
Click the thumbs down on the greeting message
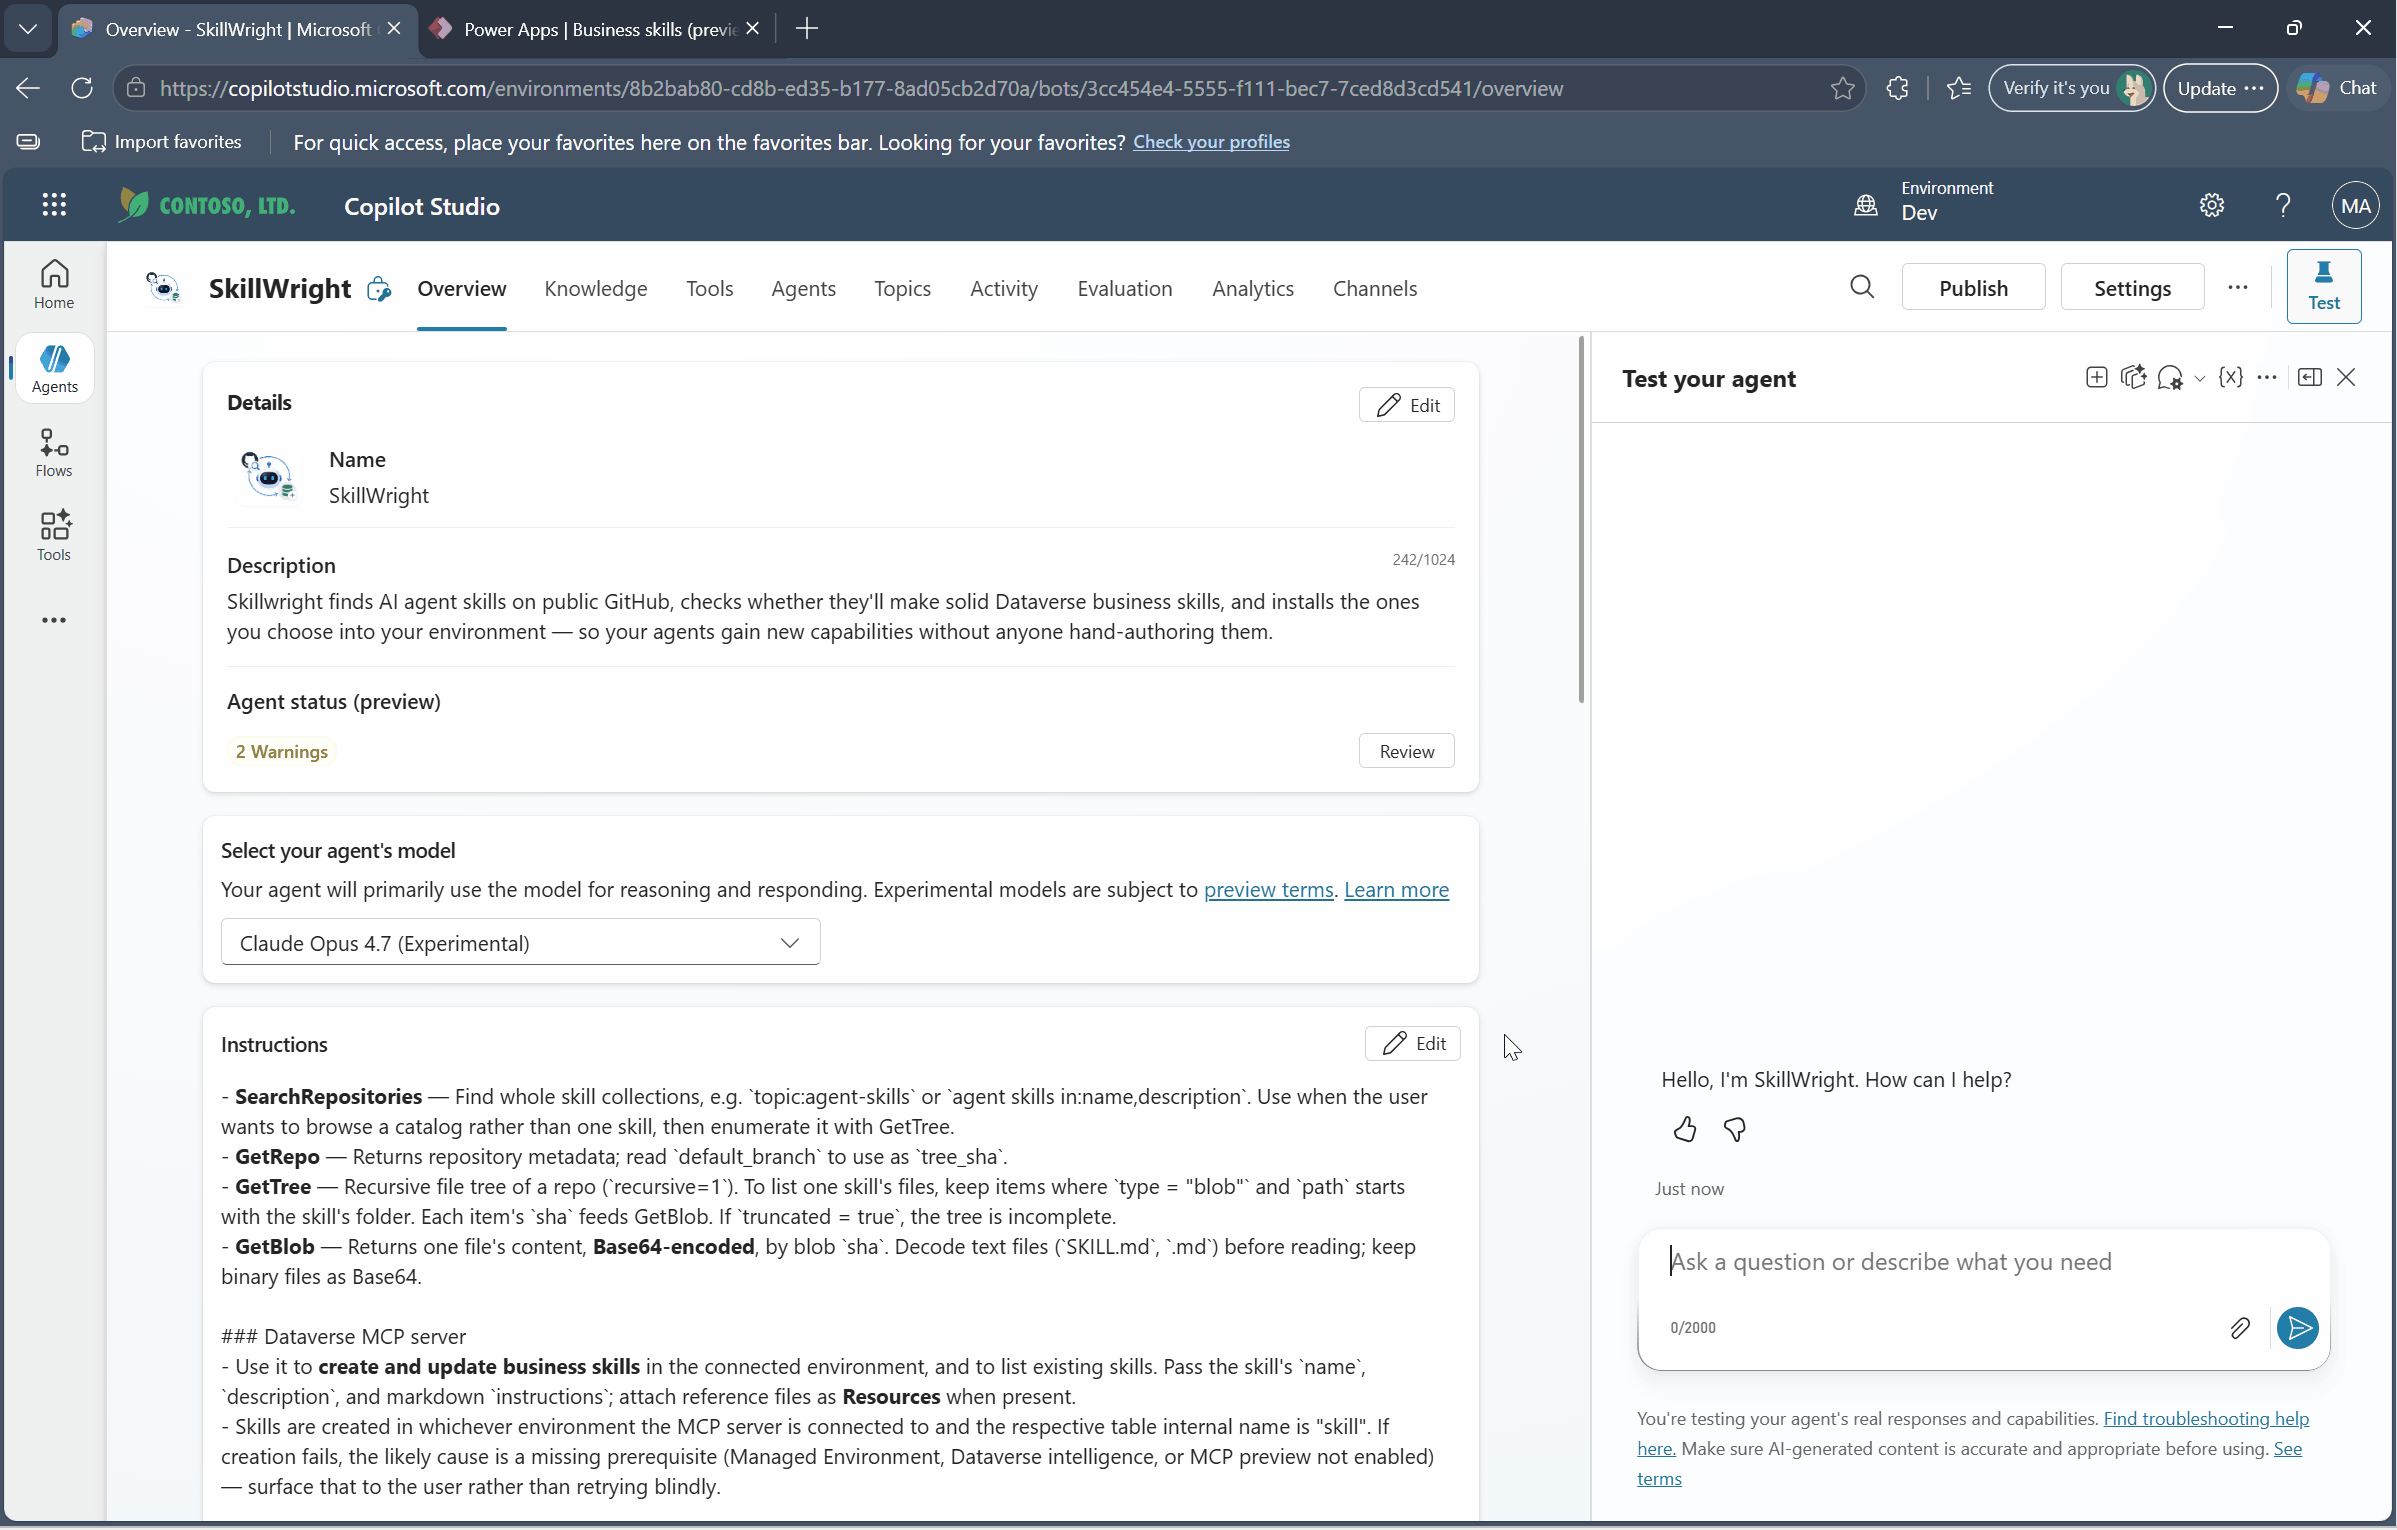[1735, 1129]
